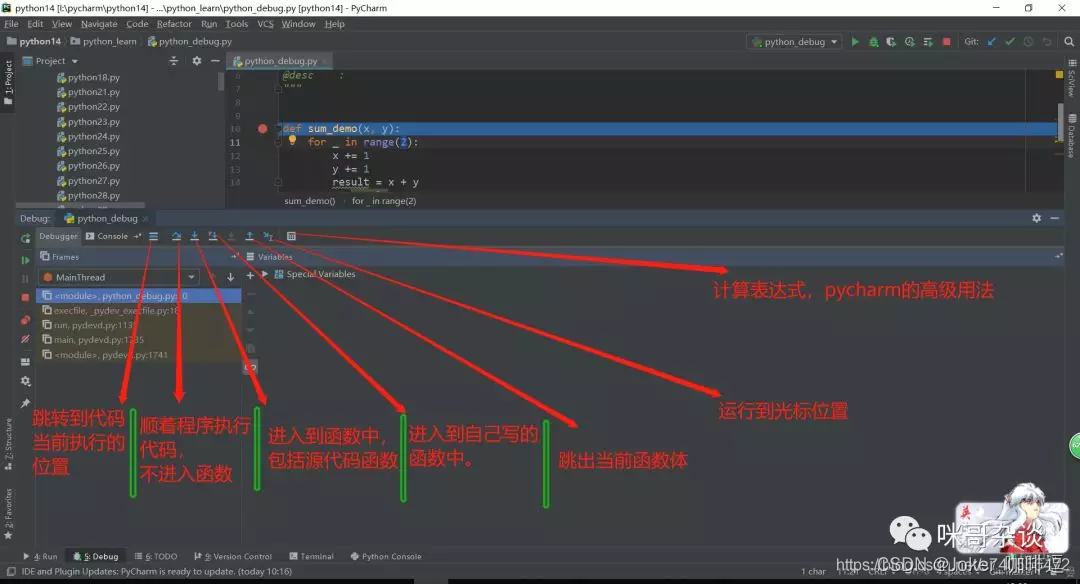Open the Evaluate Expression calculator icon
Image resolution: width=1080 pixels, height=584 pixels.
click(290, 236)
